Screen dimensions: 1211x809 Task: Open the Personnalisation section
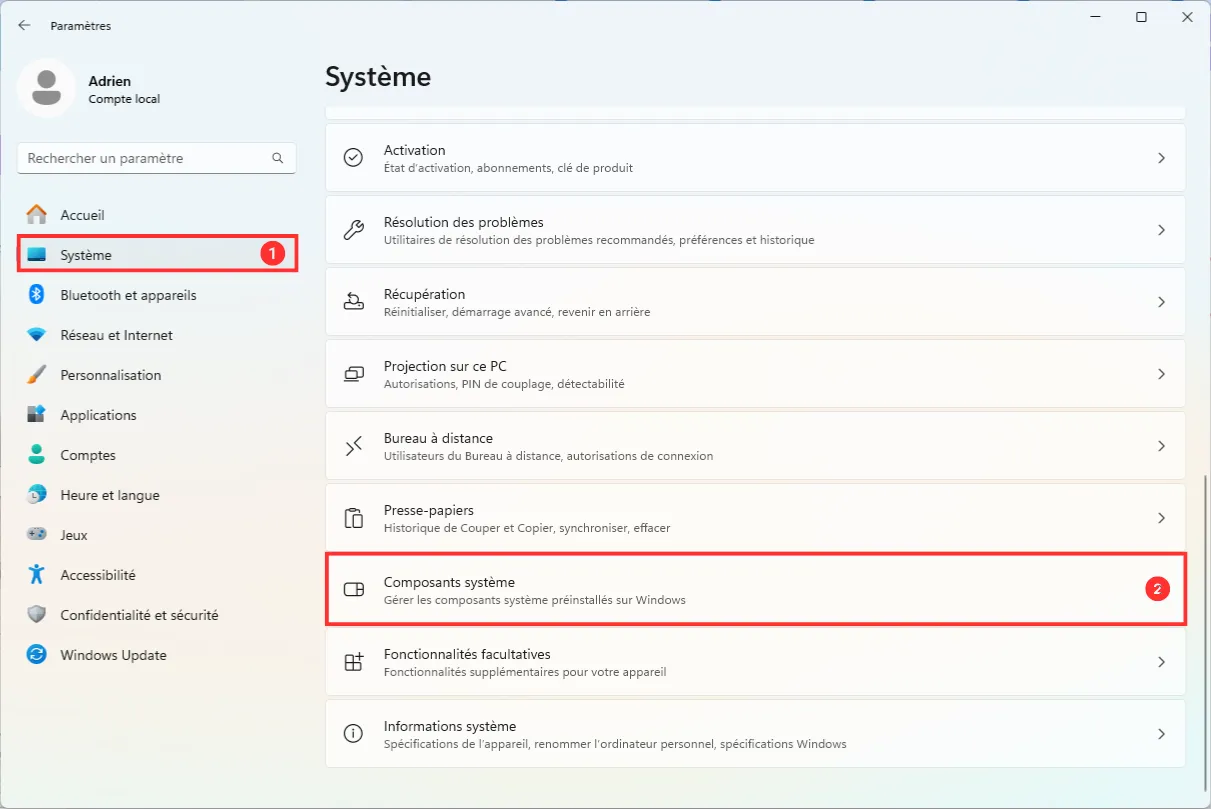(x=157, y=375)
